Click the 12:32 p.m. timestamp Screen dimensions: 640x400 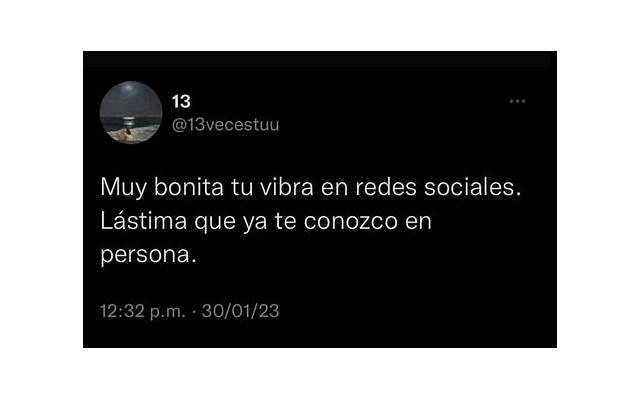143,311
